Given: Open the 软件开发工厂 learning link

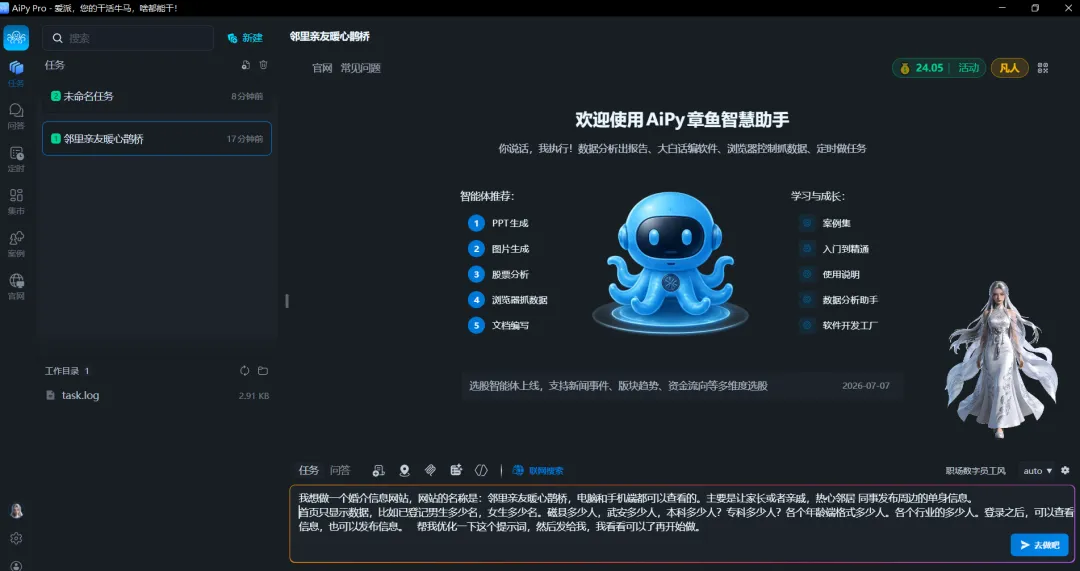Looking at the screenshot, I should [x=839, y=325].
